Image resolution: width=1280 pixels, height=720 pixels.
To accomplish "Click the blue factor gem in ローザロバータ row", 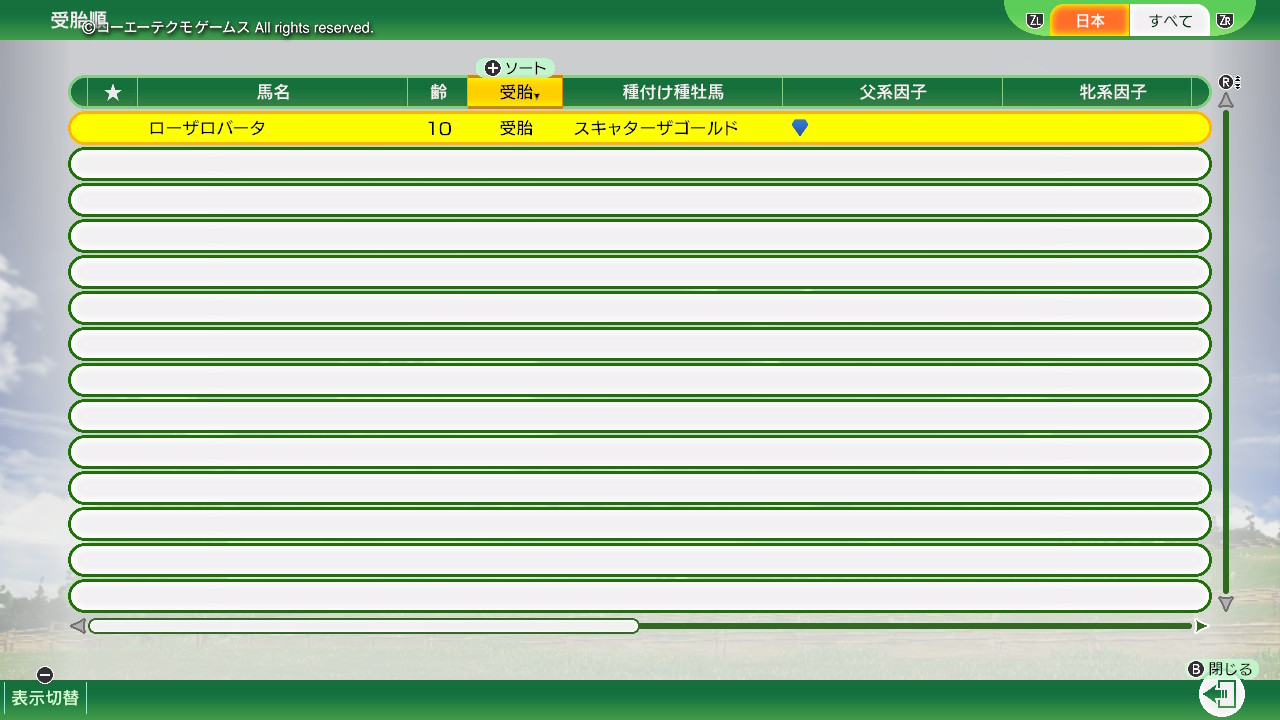I will 799,128.
